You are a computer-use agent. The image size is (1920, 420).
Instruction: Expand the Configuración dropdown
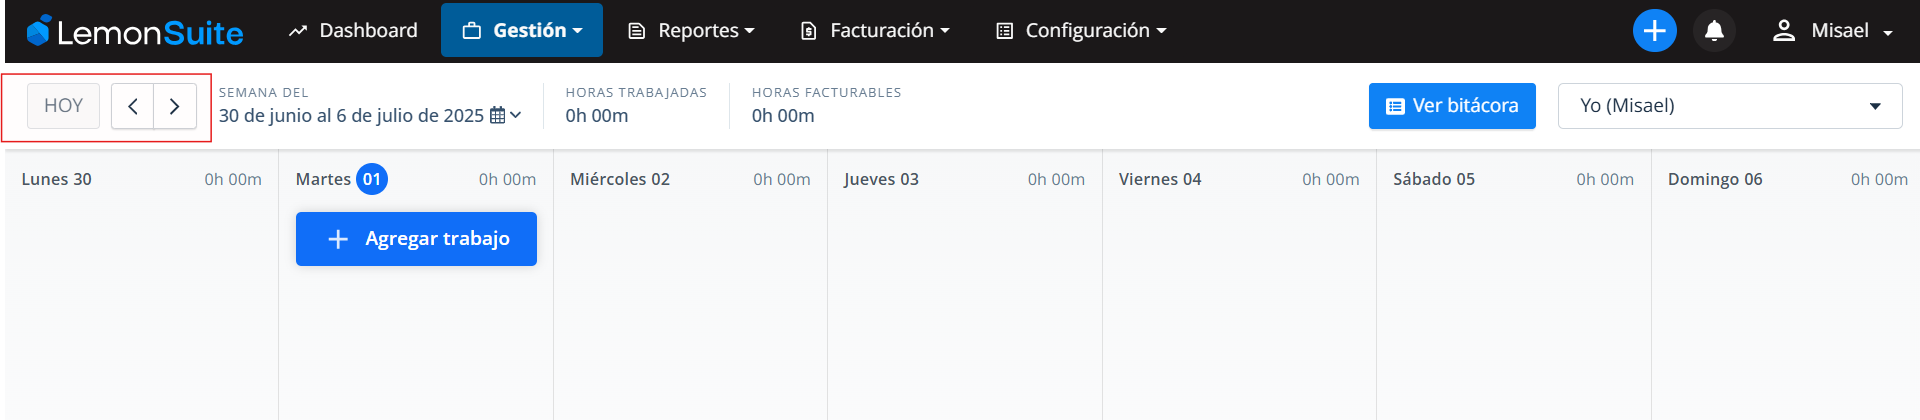[1081, 31]
